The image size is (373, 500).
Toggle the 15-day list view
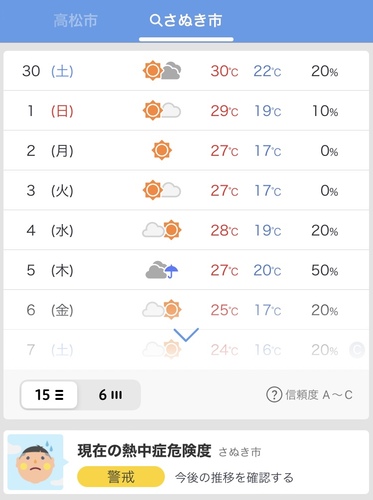(49, 395)
